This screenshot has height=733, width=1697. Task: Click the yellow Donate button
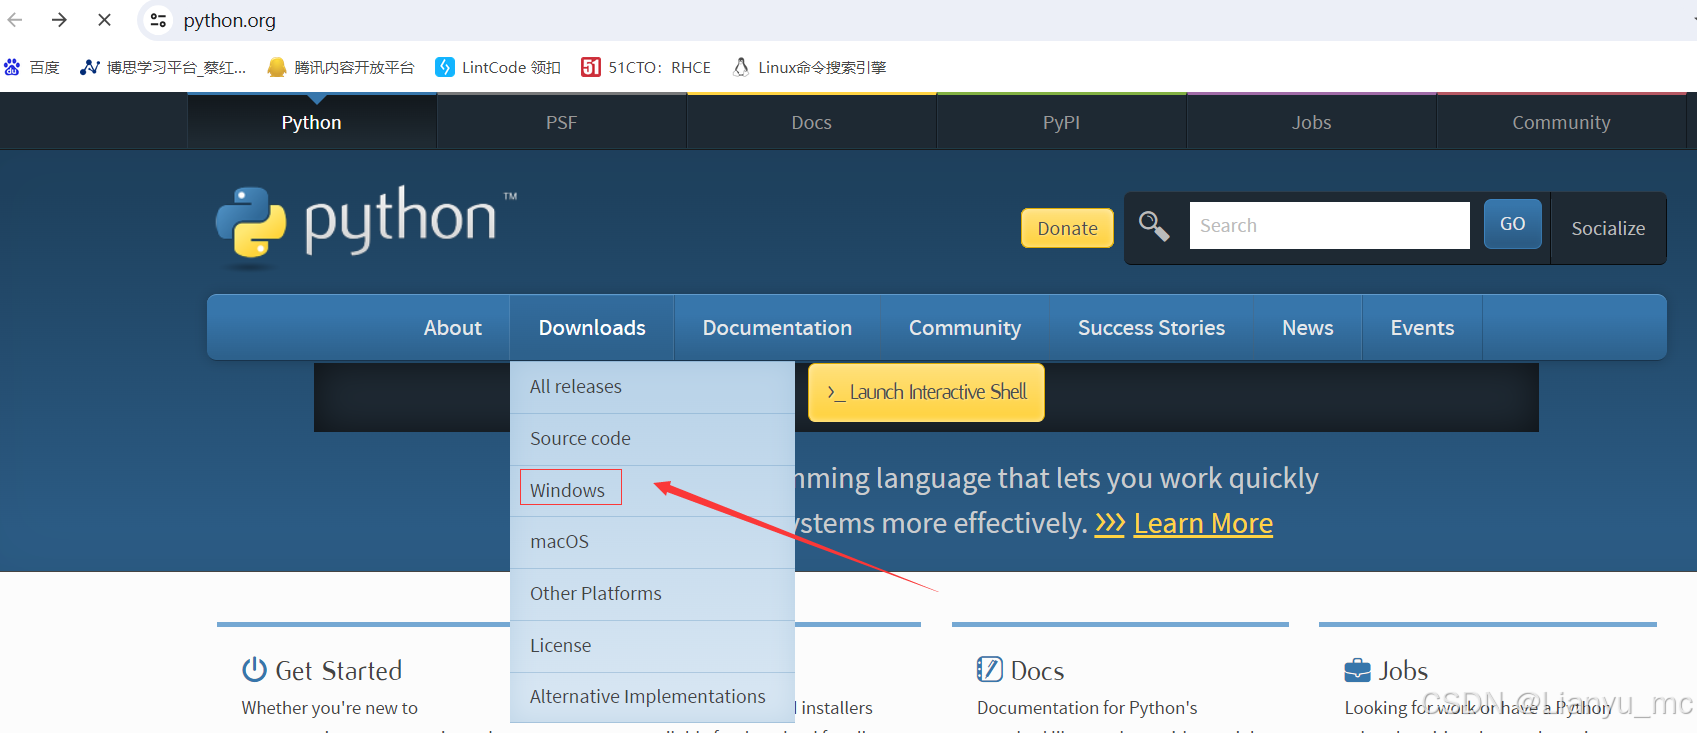pyautogui.click(x=1067, y=228)
